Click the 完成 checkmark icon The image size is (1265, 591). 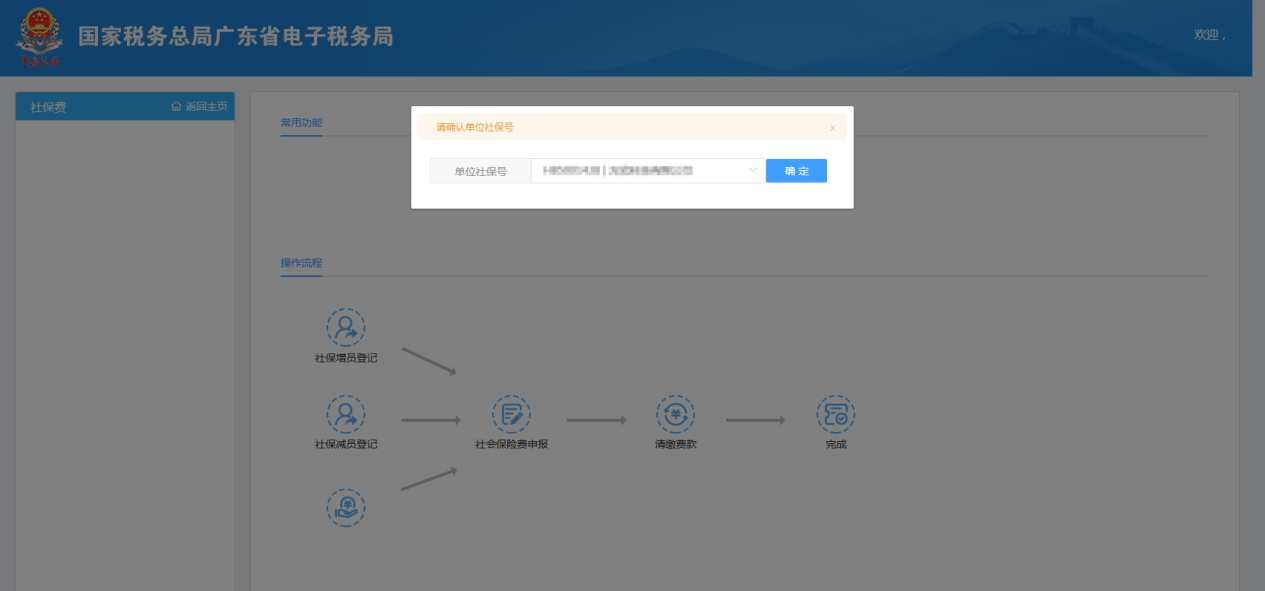pyautogui.click(x=835, y=414)
